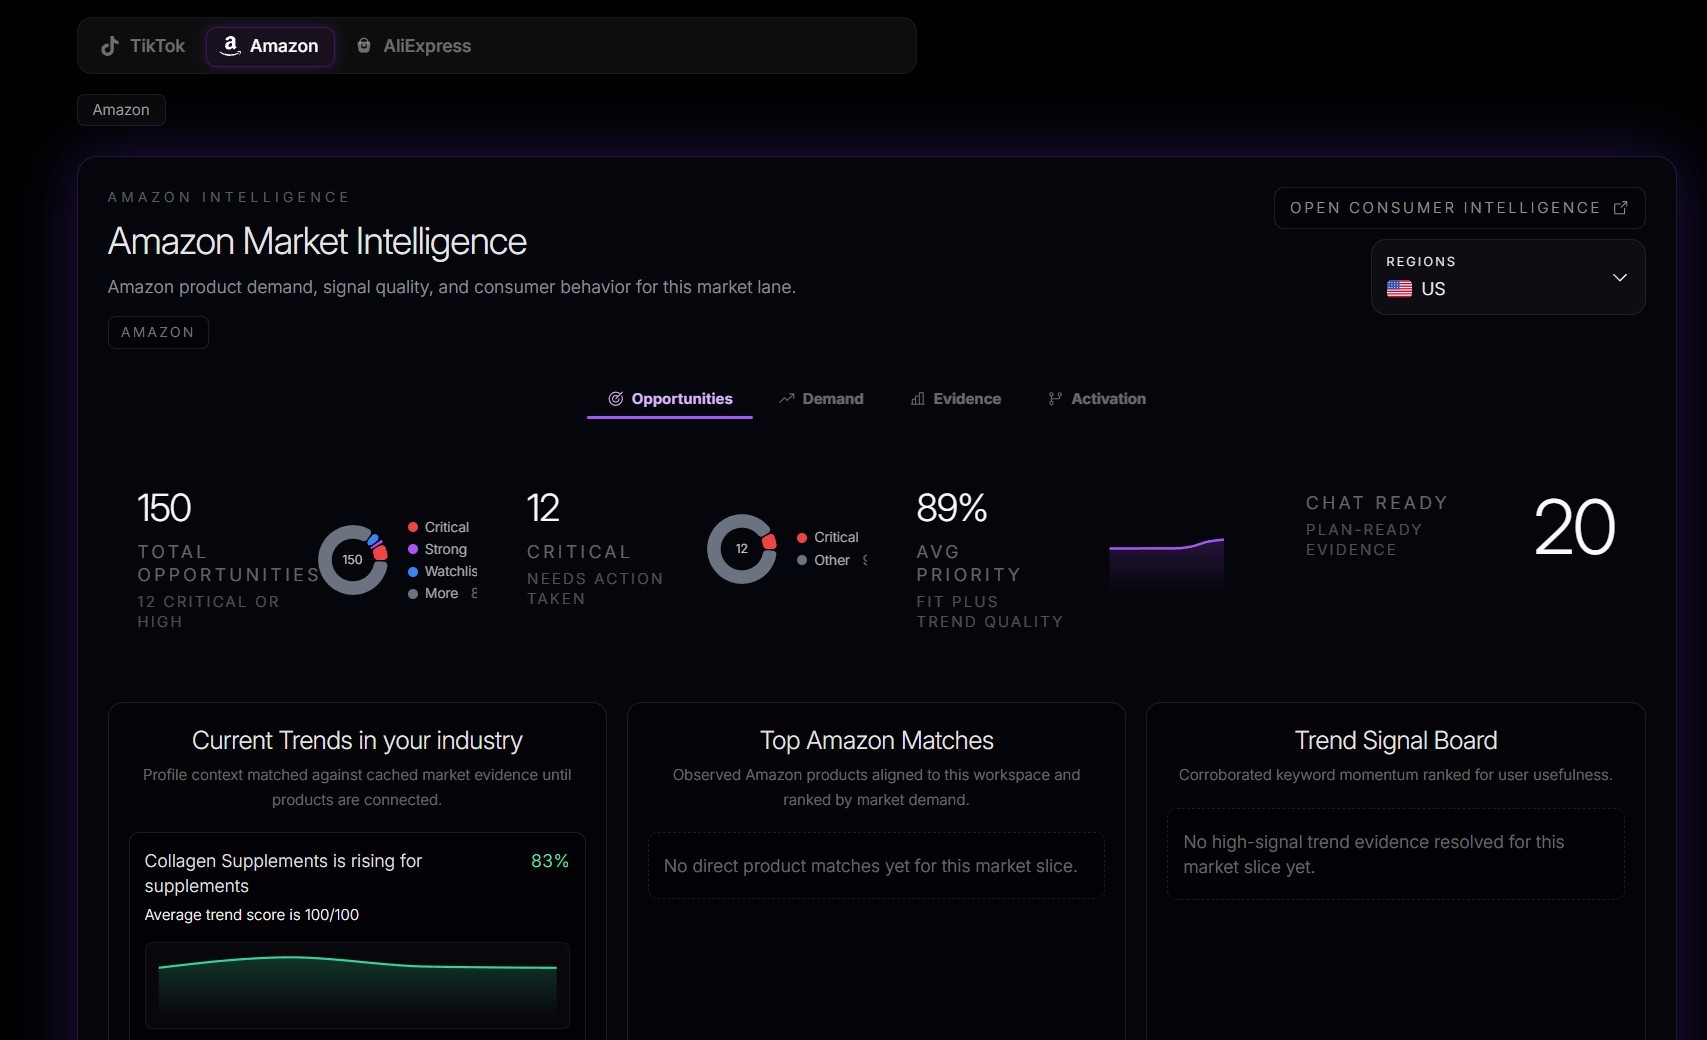Click the bar chart icon beside Evidence
The width and height of the screenshot is (1707, 1040).
coord(918,399)
